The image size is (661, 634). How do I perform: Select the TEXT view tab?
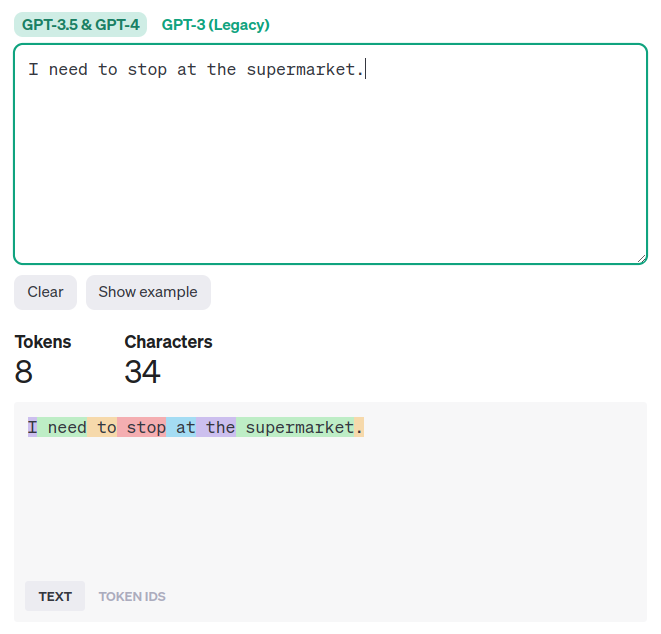55,596
